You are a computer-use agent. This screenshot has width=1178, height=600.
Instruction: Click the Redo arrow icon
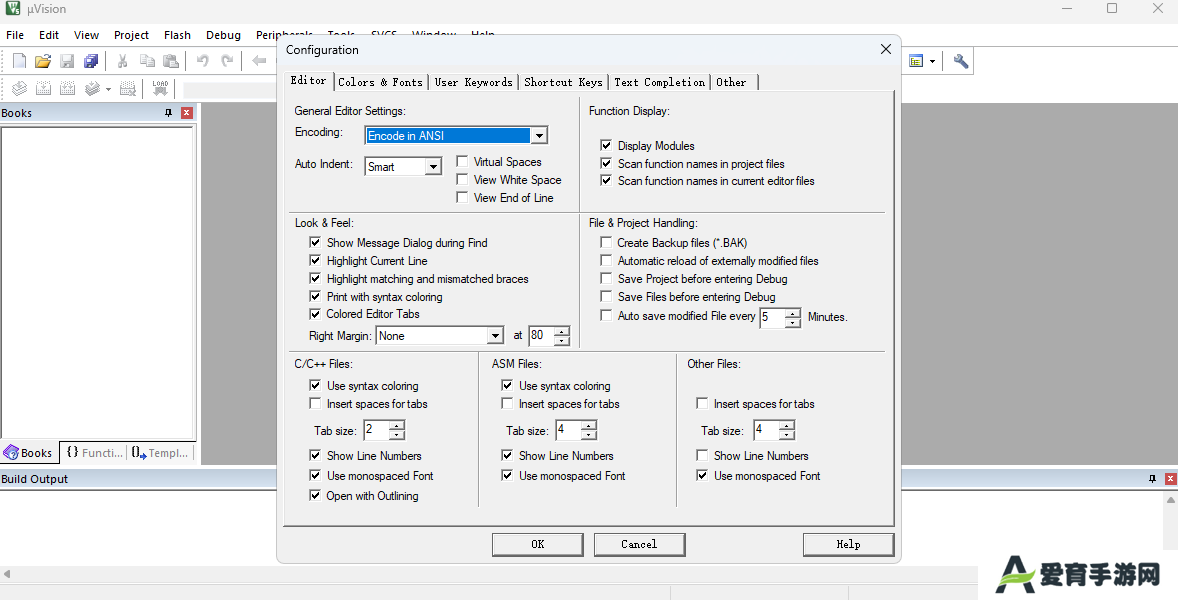click(x=227, y=61)
